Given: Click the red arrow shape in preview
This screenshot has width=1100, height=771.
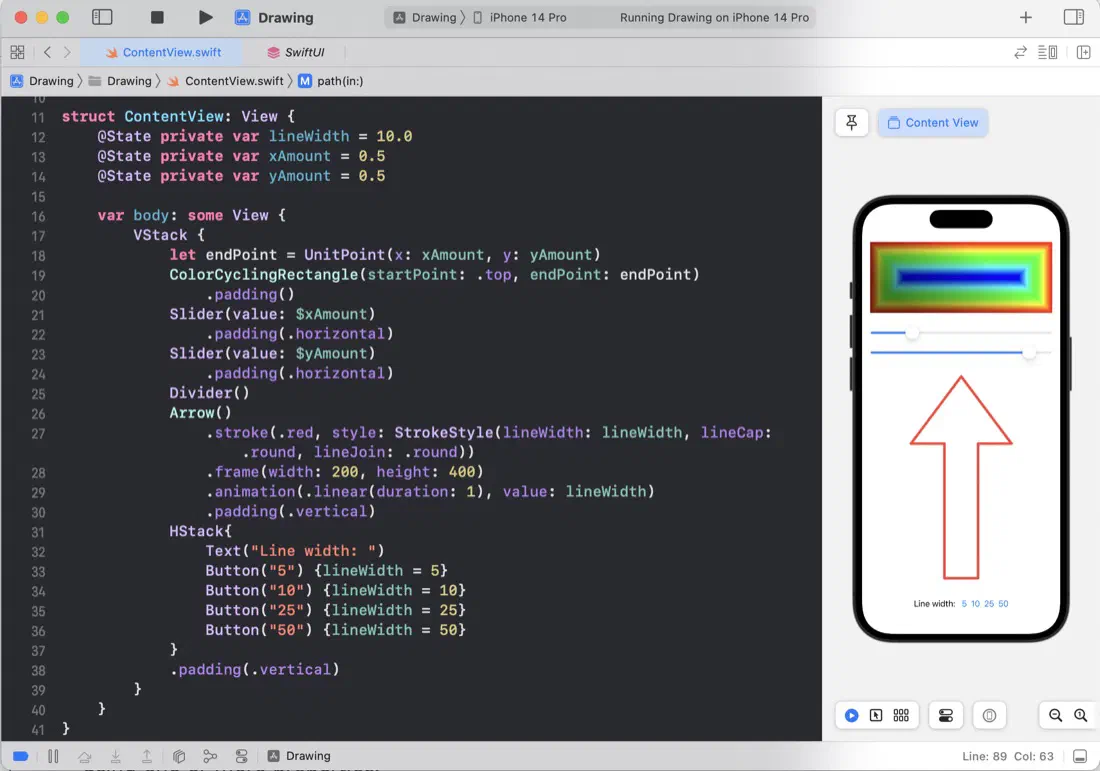Looking at the screenshot, I should pos(960,478).
